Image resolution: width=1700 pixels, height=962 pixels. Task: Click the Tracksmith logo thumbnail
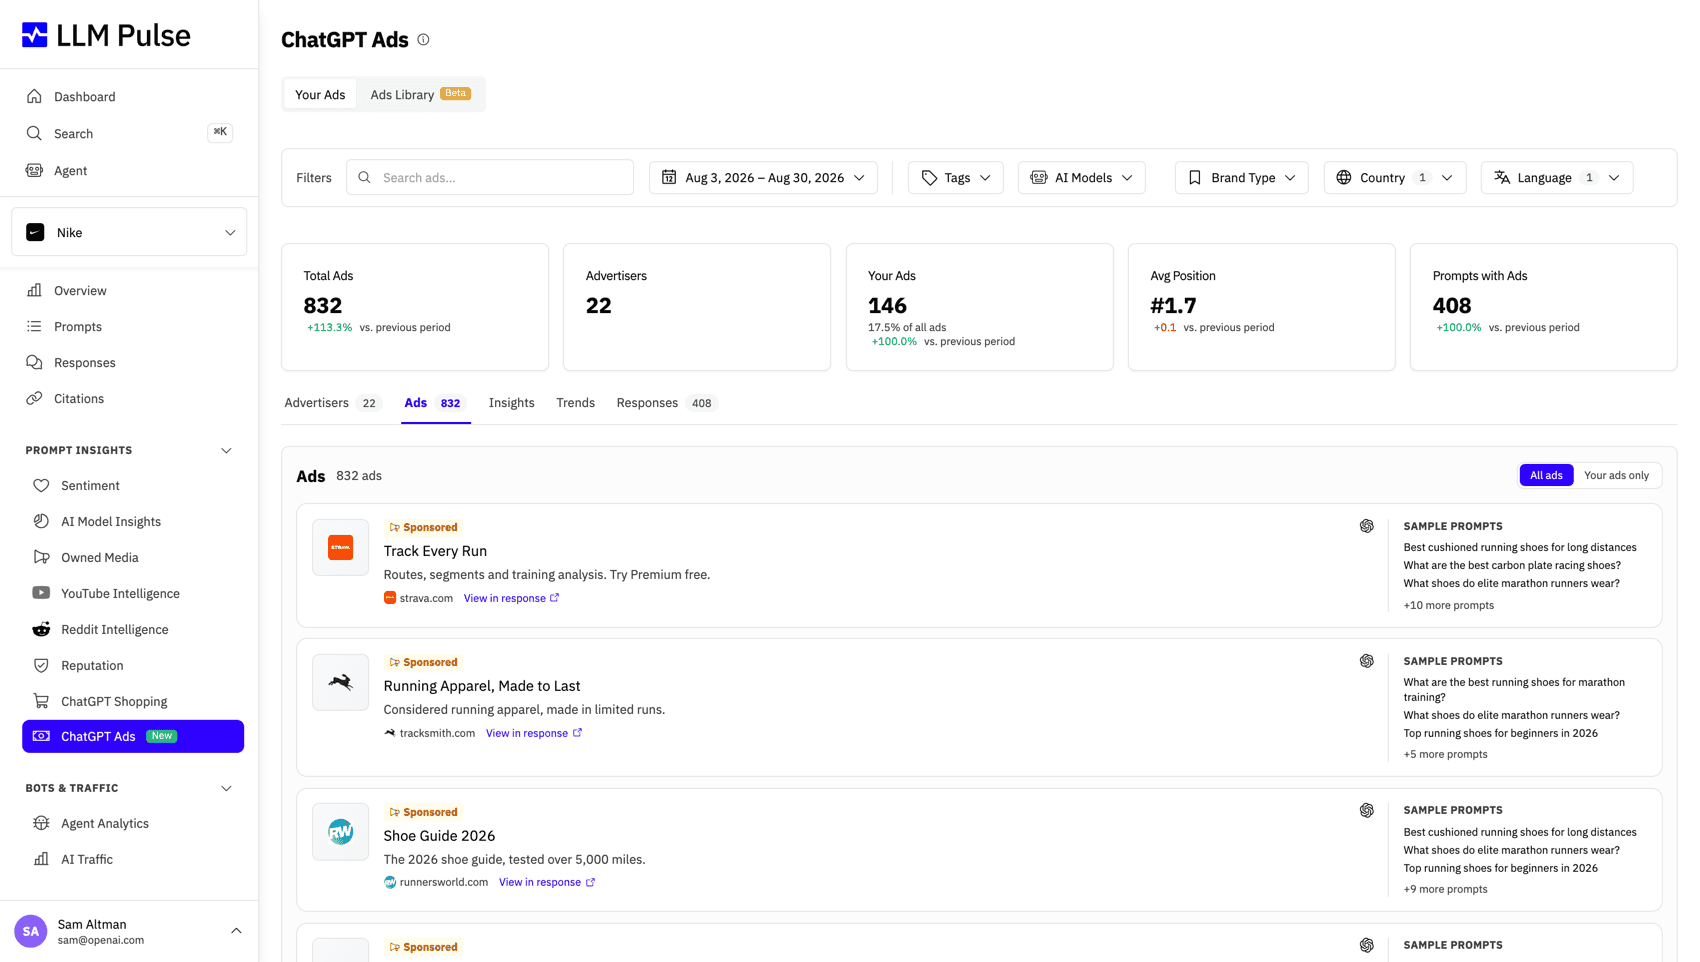[341, 682]
